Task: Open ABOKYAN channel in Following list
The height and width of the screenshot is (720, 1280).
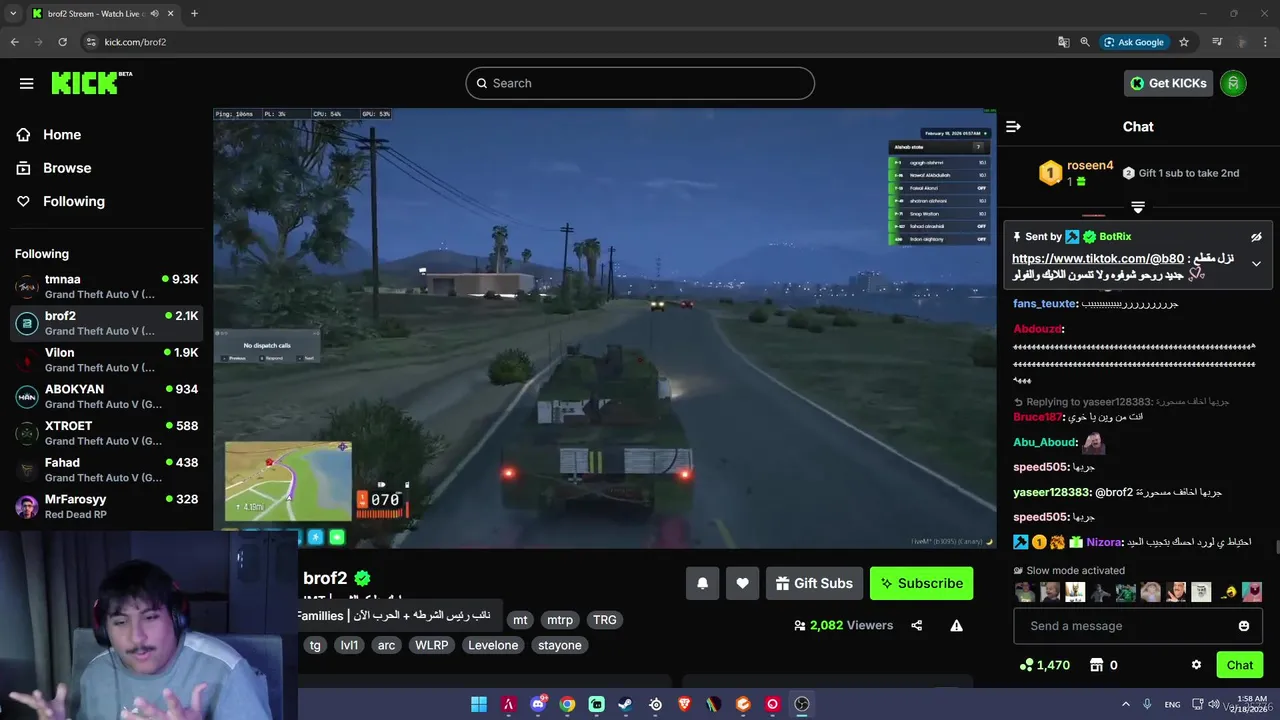Action: coord(106,396)
